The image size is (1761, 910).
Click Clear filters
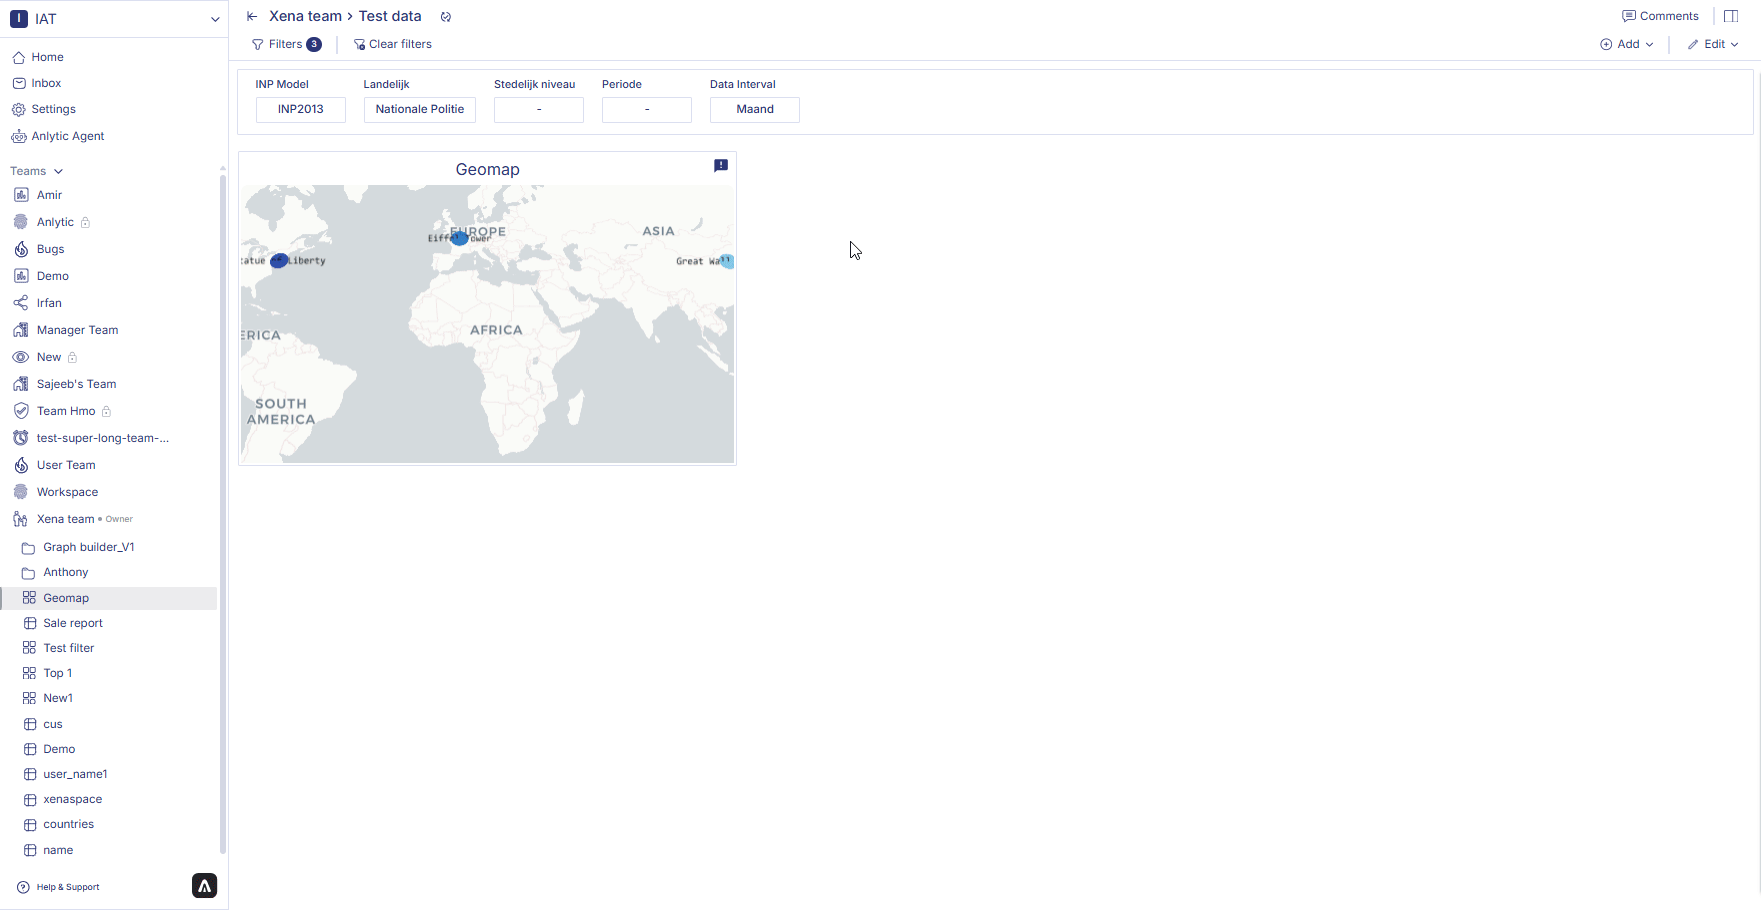(x=392, y=44)
